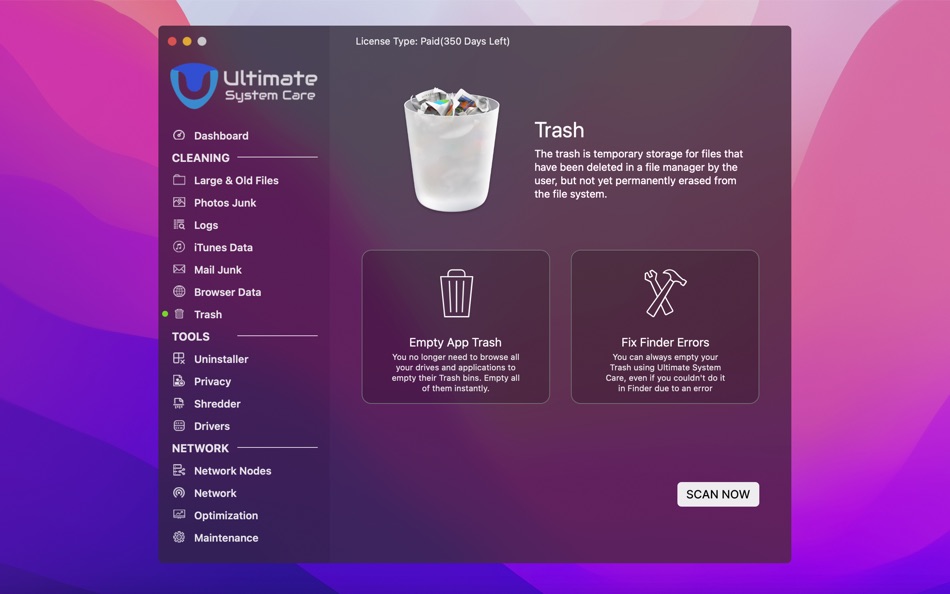The width and height of the screenshot is (950, 594).
Task: Click the large Trash heading text
Action: click(559, 130)
